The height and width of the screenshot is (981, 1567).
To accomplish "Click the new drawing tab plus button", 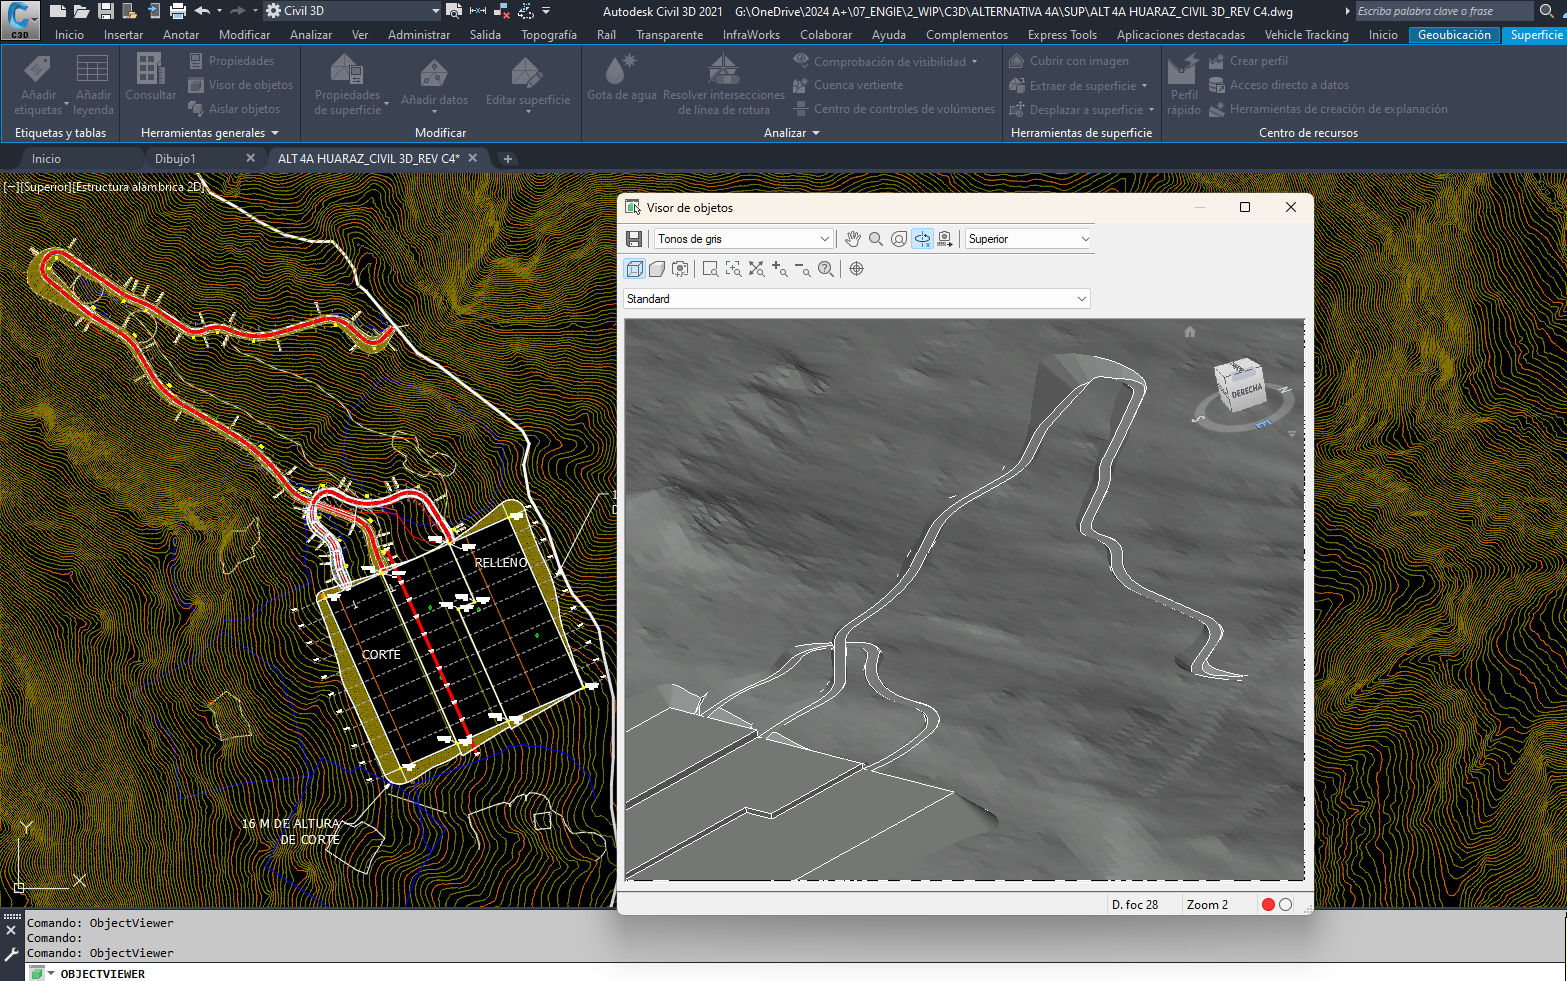I will pos(508,159).
